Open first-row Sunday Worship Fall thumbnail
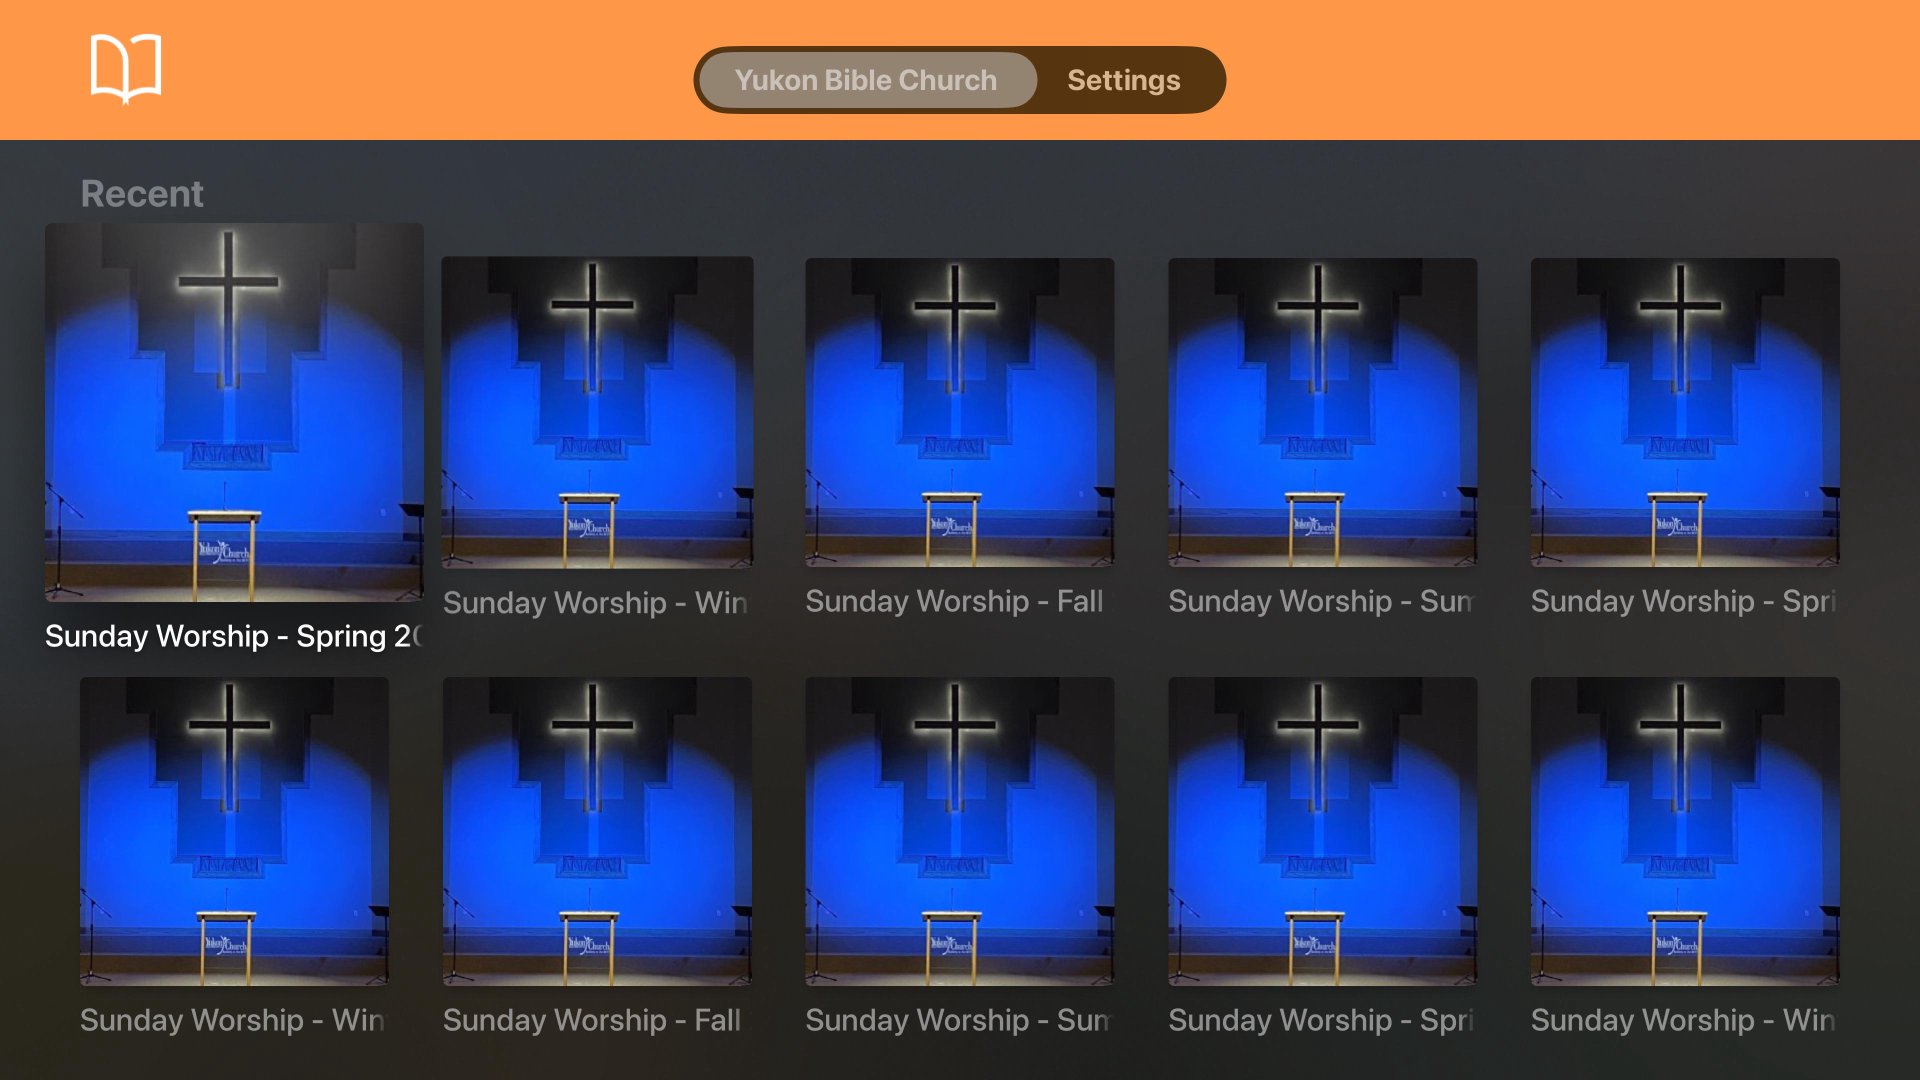Image resolution: width=1920 pixels, height=1080 pixels. coord(960,412)
